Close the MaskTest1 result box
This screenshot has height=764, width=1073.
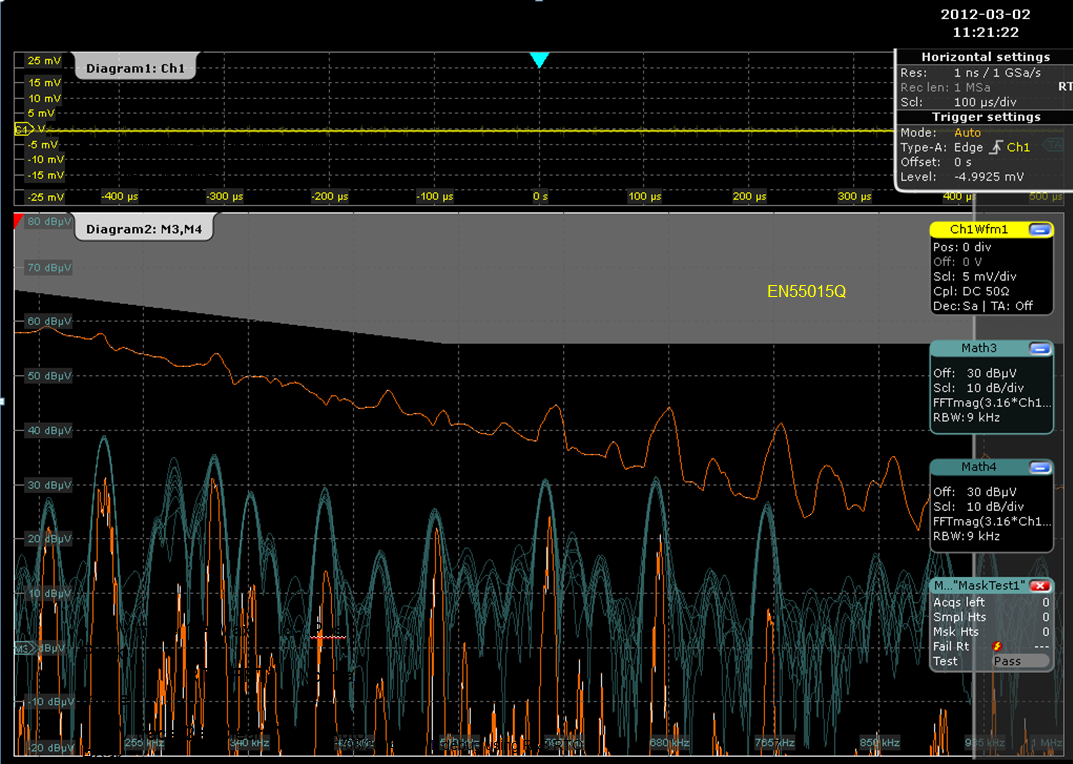(x=1040, y=585)
